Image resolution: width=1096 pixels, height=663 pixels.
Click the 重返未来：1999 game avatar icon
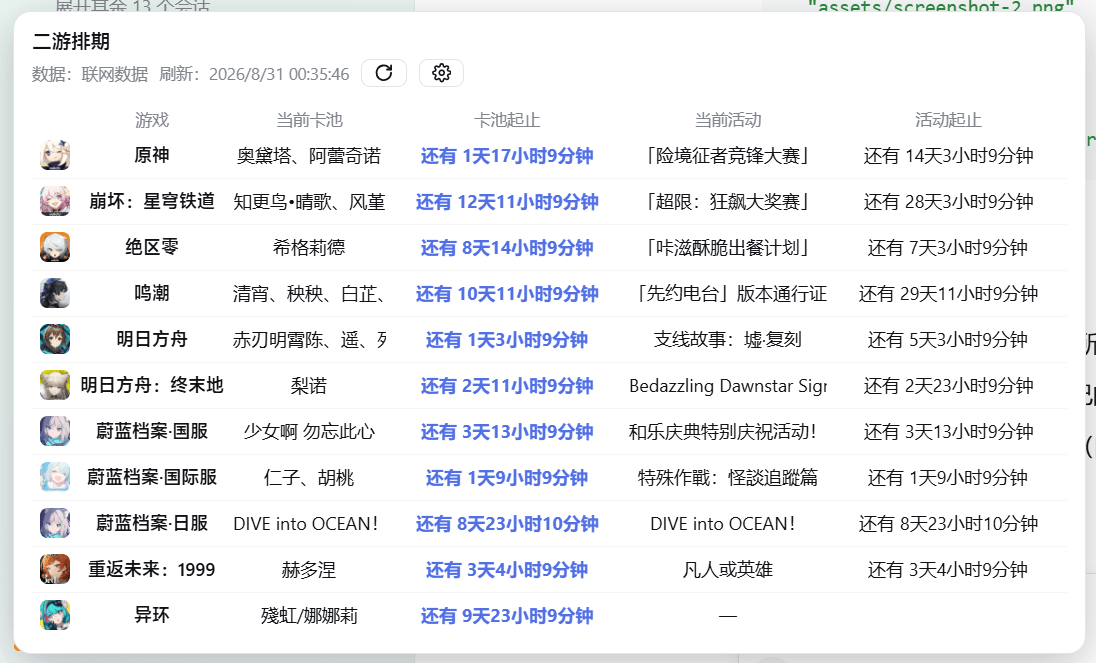55,569
